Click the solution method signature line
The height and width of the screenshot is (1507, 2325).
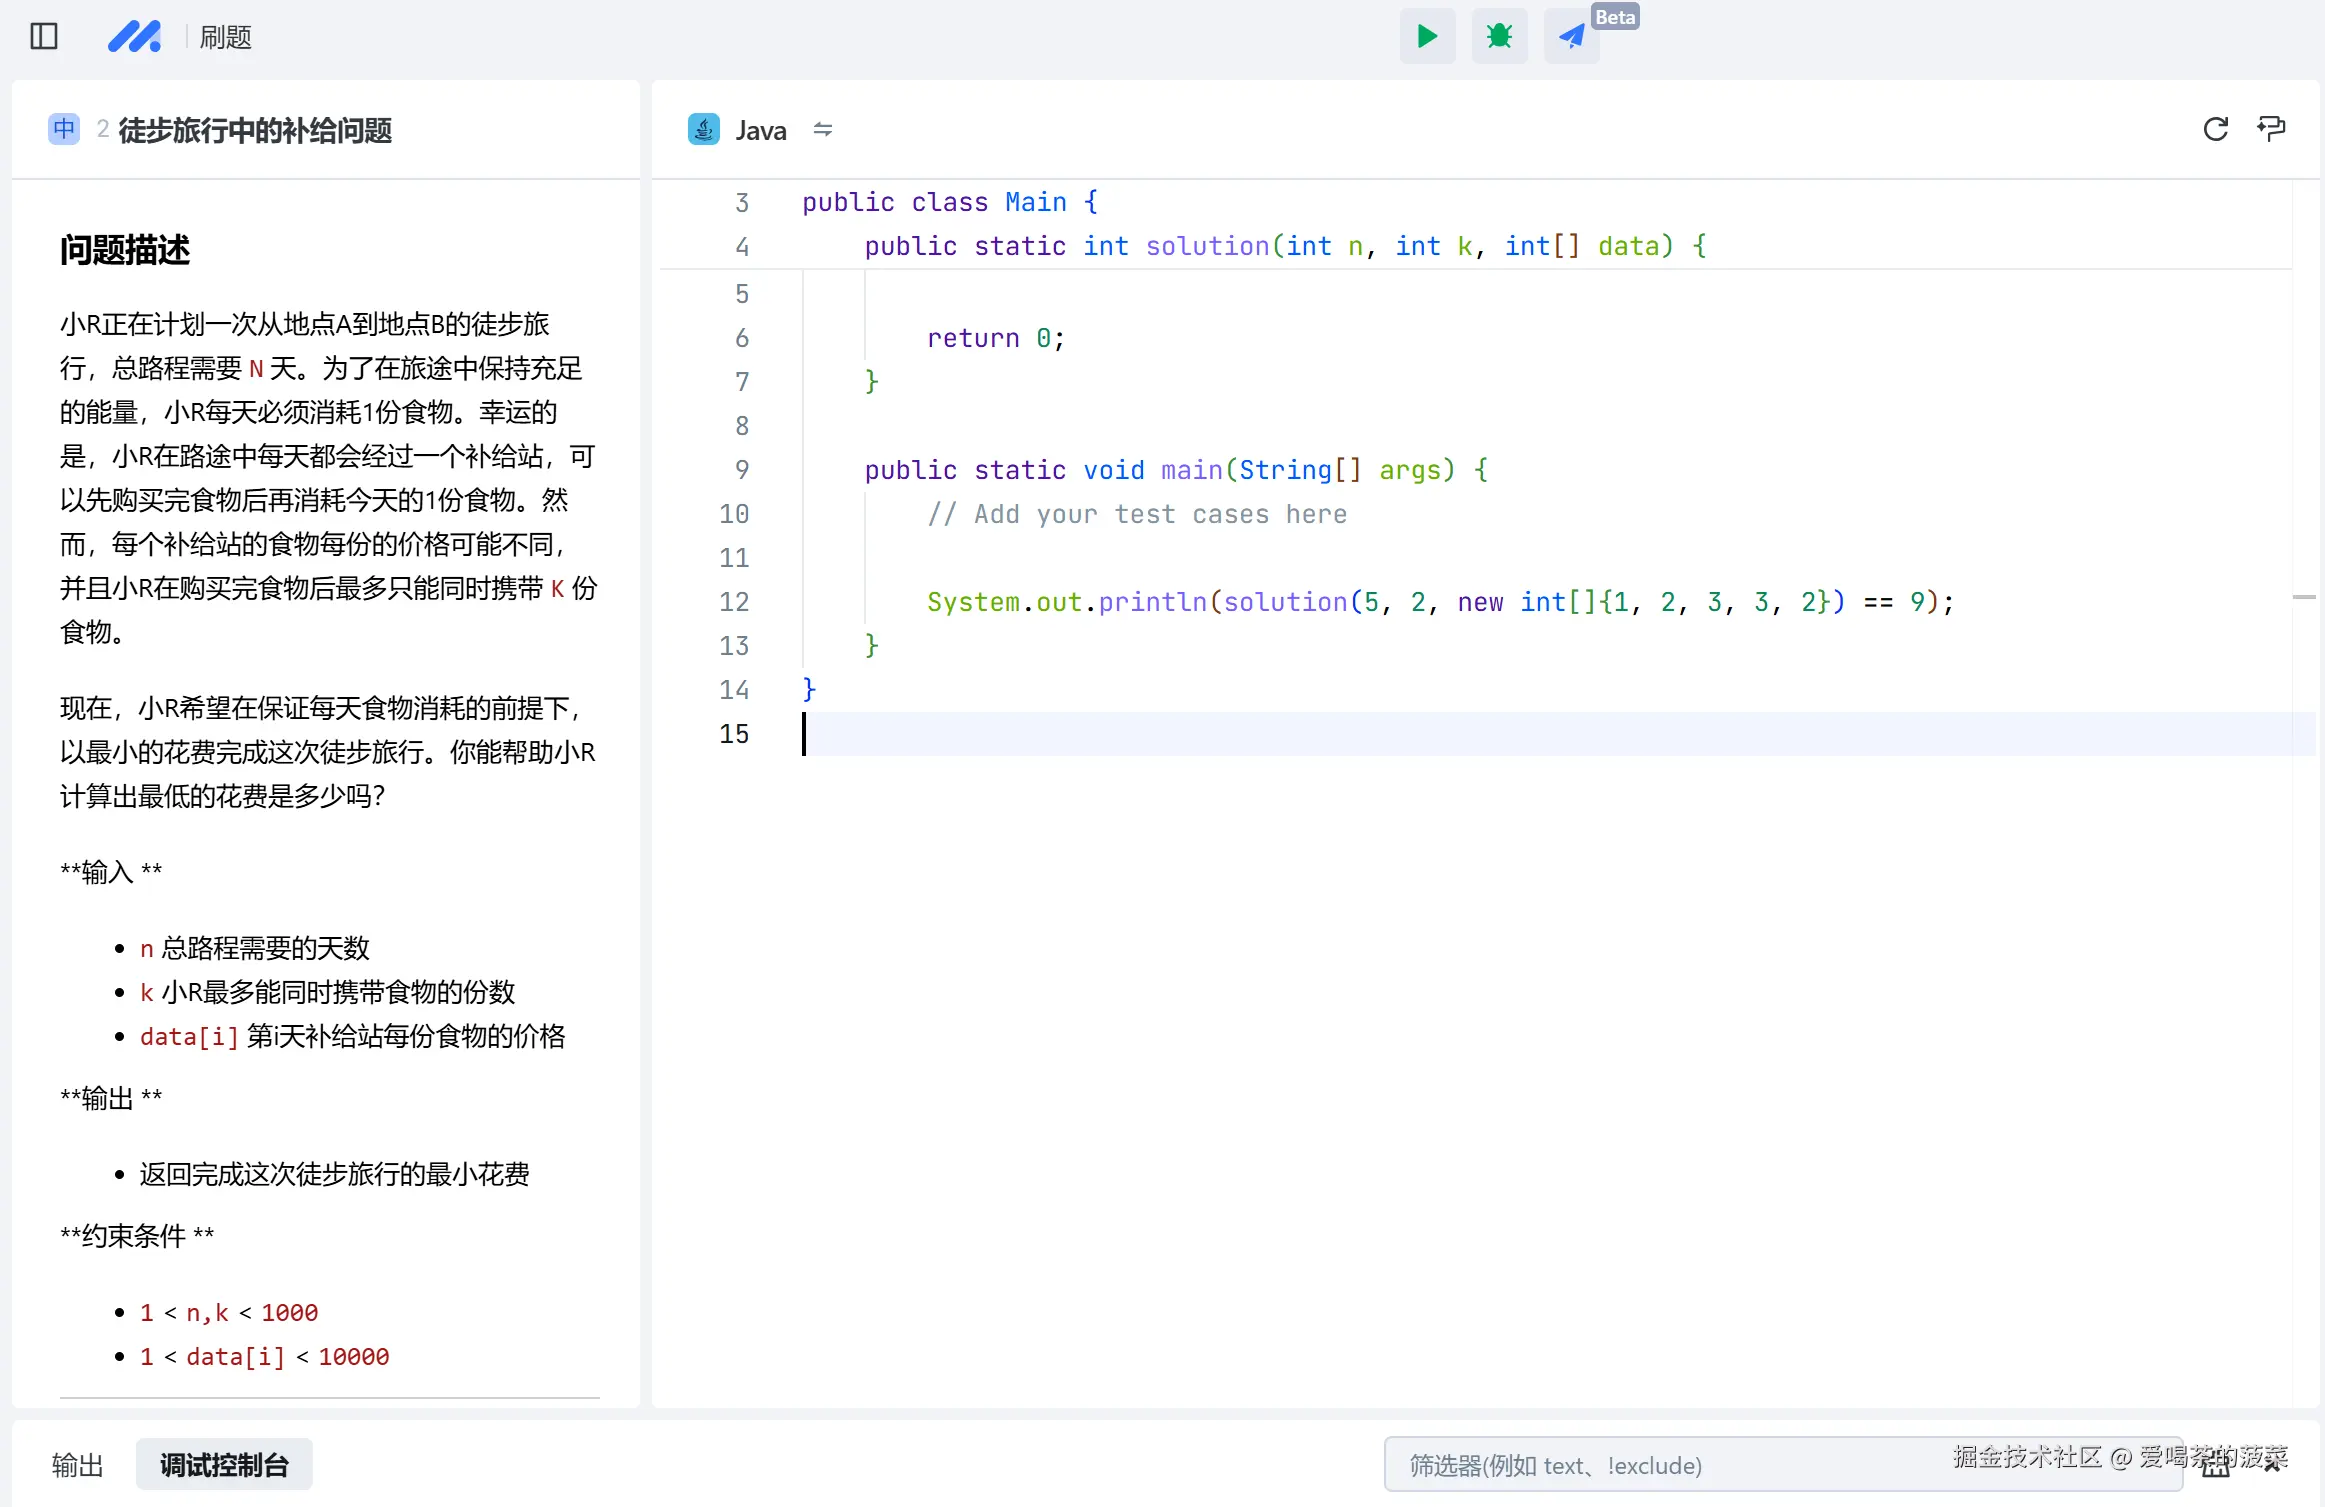pos(1286,246)
